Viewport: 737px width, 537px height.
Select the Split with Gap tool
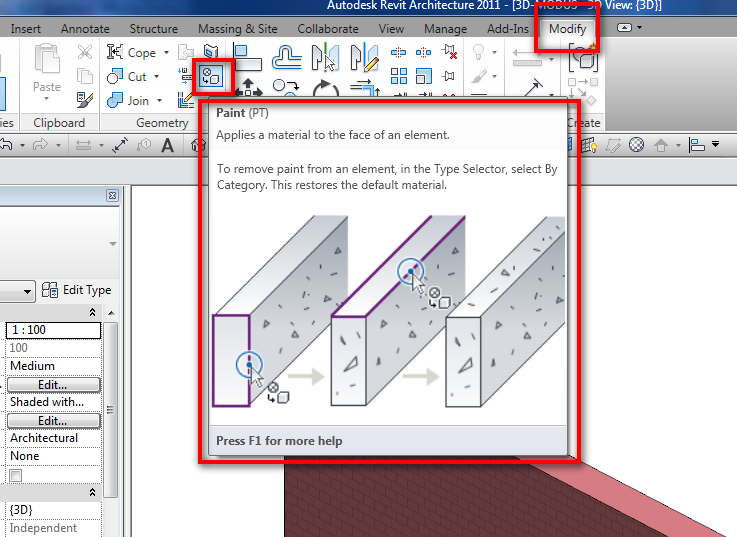(423, 52)
